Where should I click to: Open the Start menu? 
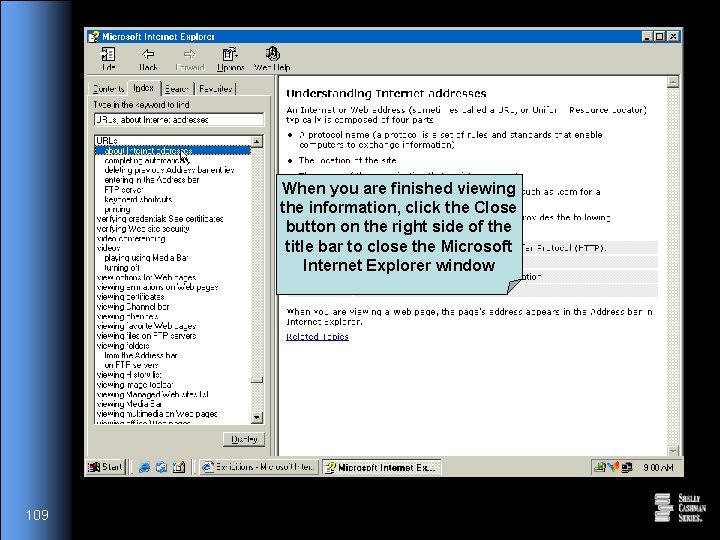point(106,467)
